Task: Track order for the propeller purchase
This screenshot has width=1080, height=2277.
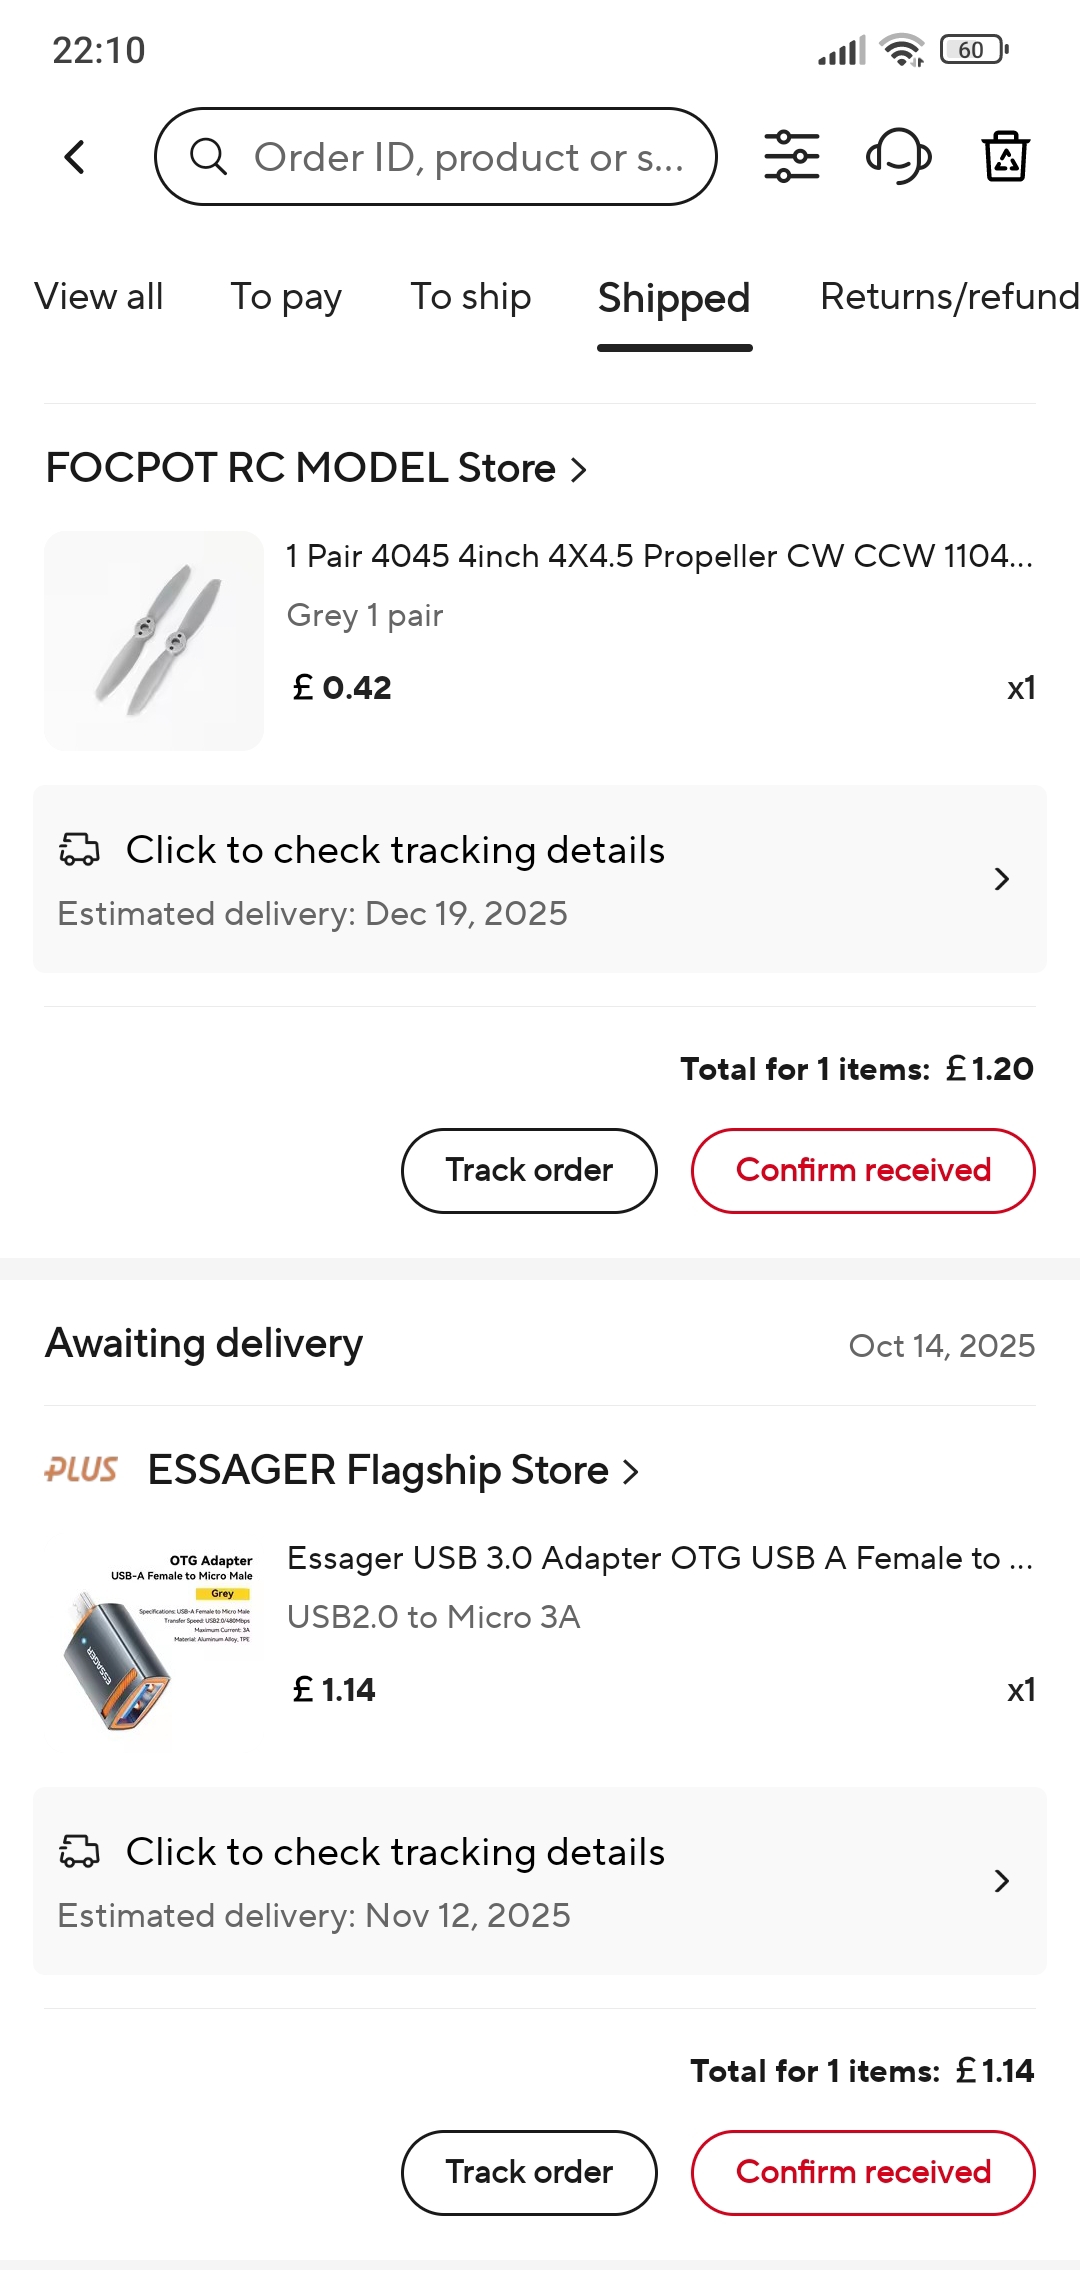Action: [x=529, y=1171]
